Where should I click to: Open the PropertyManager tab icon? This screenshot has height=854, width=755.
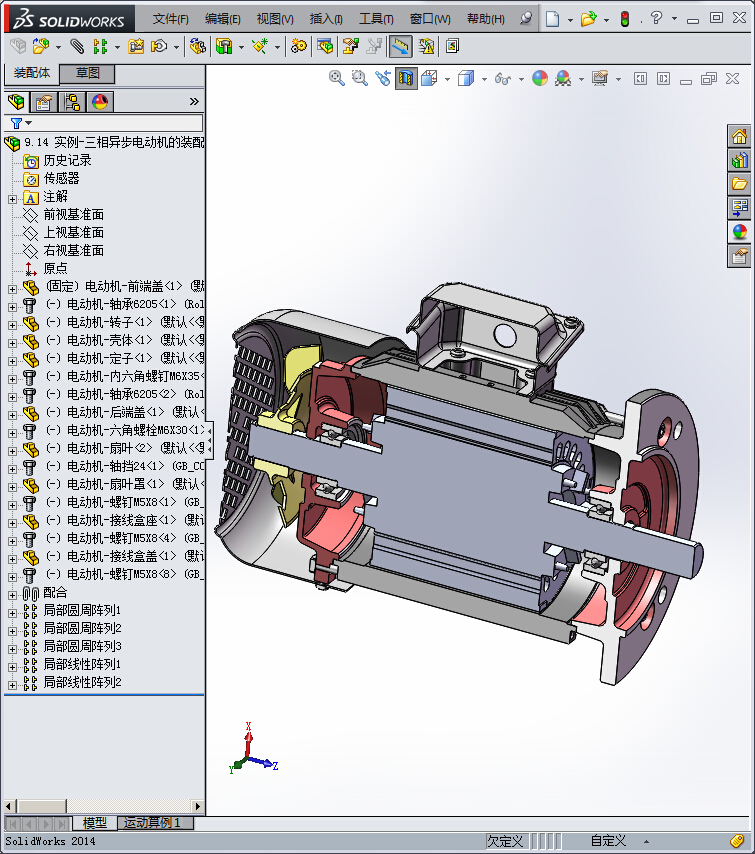(44, 102)
